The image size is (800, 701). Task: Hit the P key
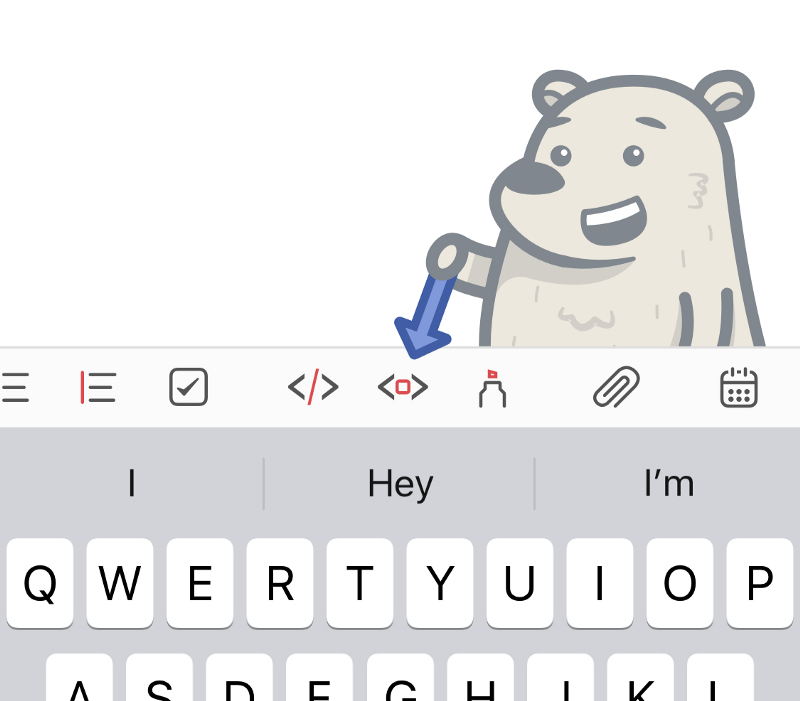[760, 583]
